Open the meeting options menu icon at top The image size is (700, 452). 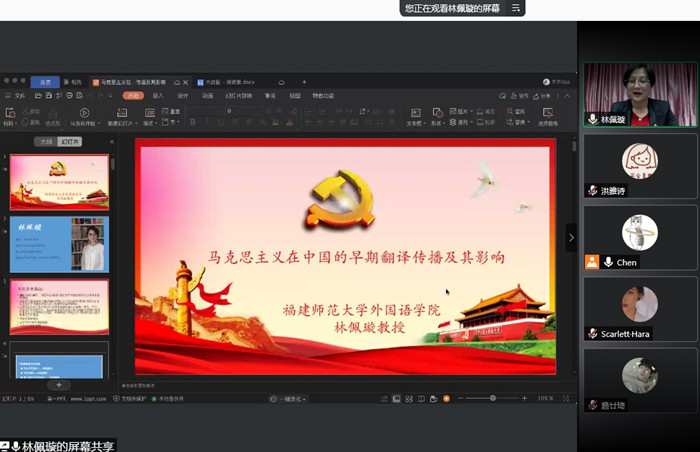[x=516, y=8]
